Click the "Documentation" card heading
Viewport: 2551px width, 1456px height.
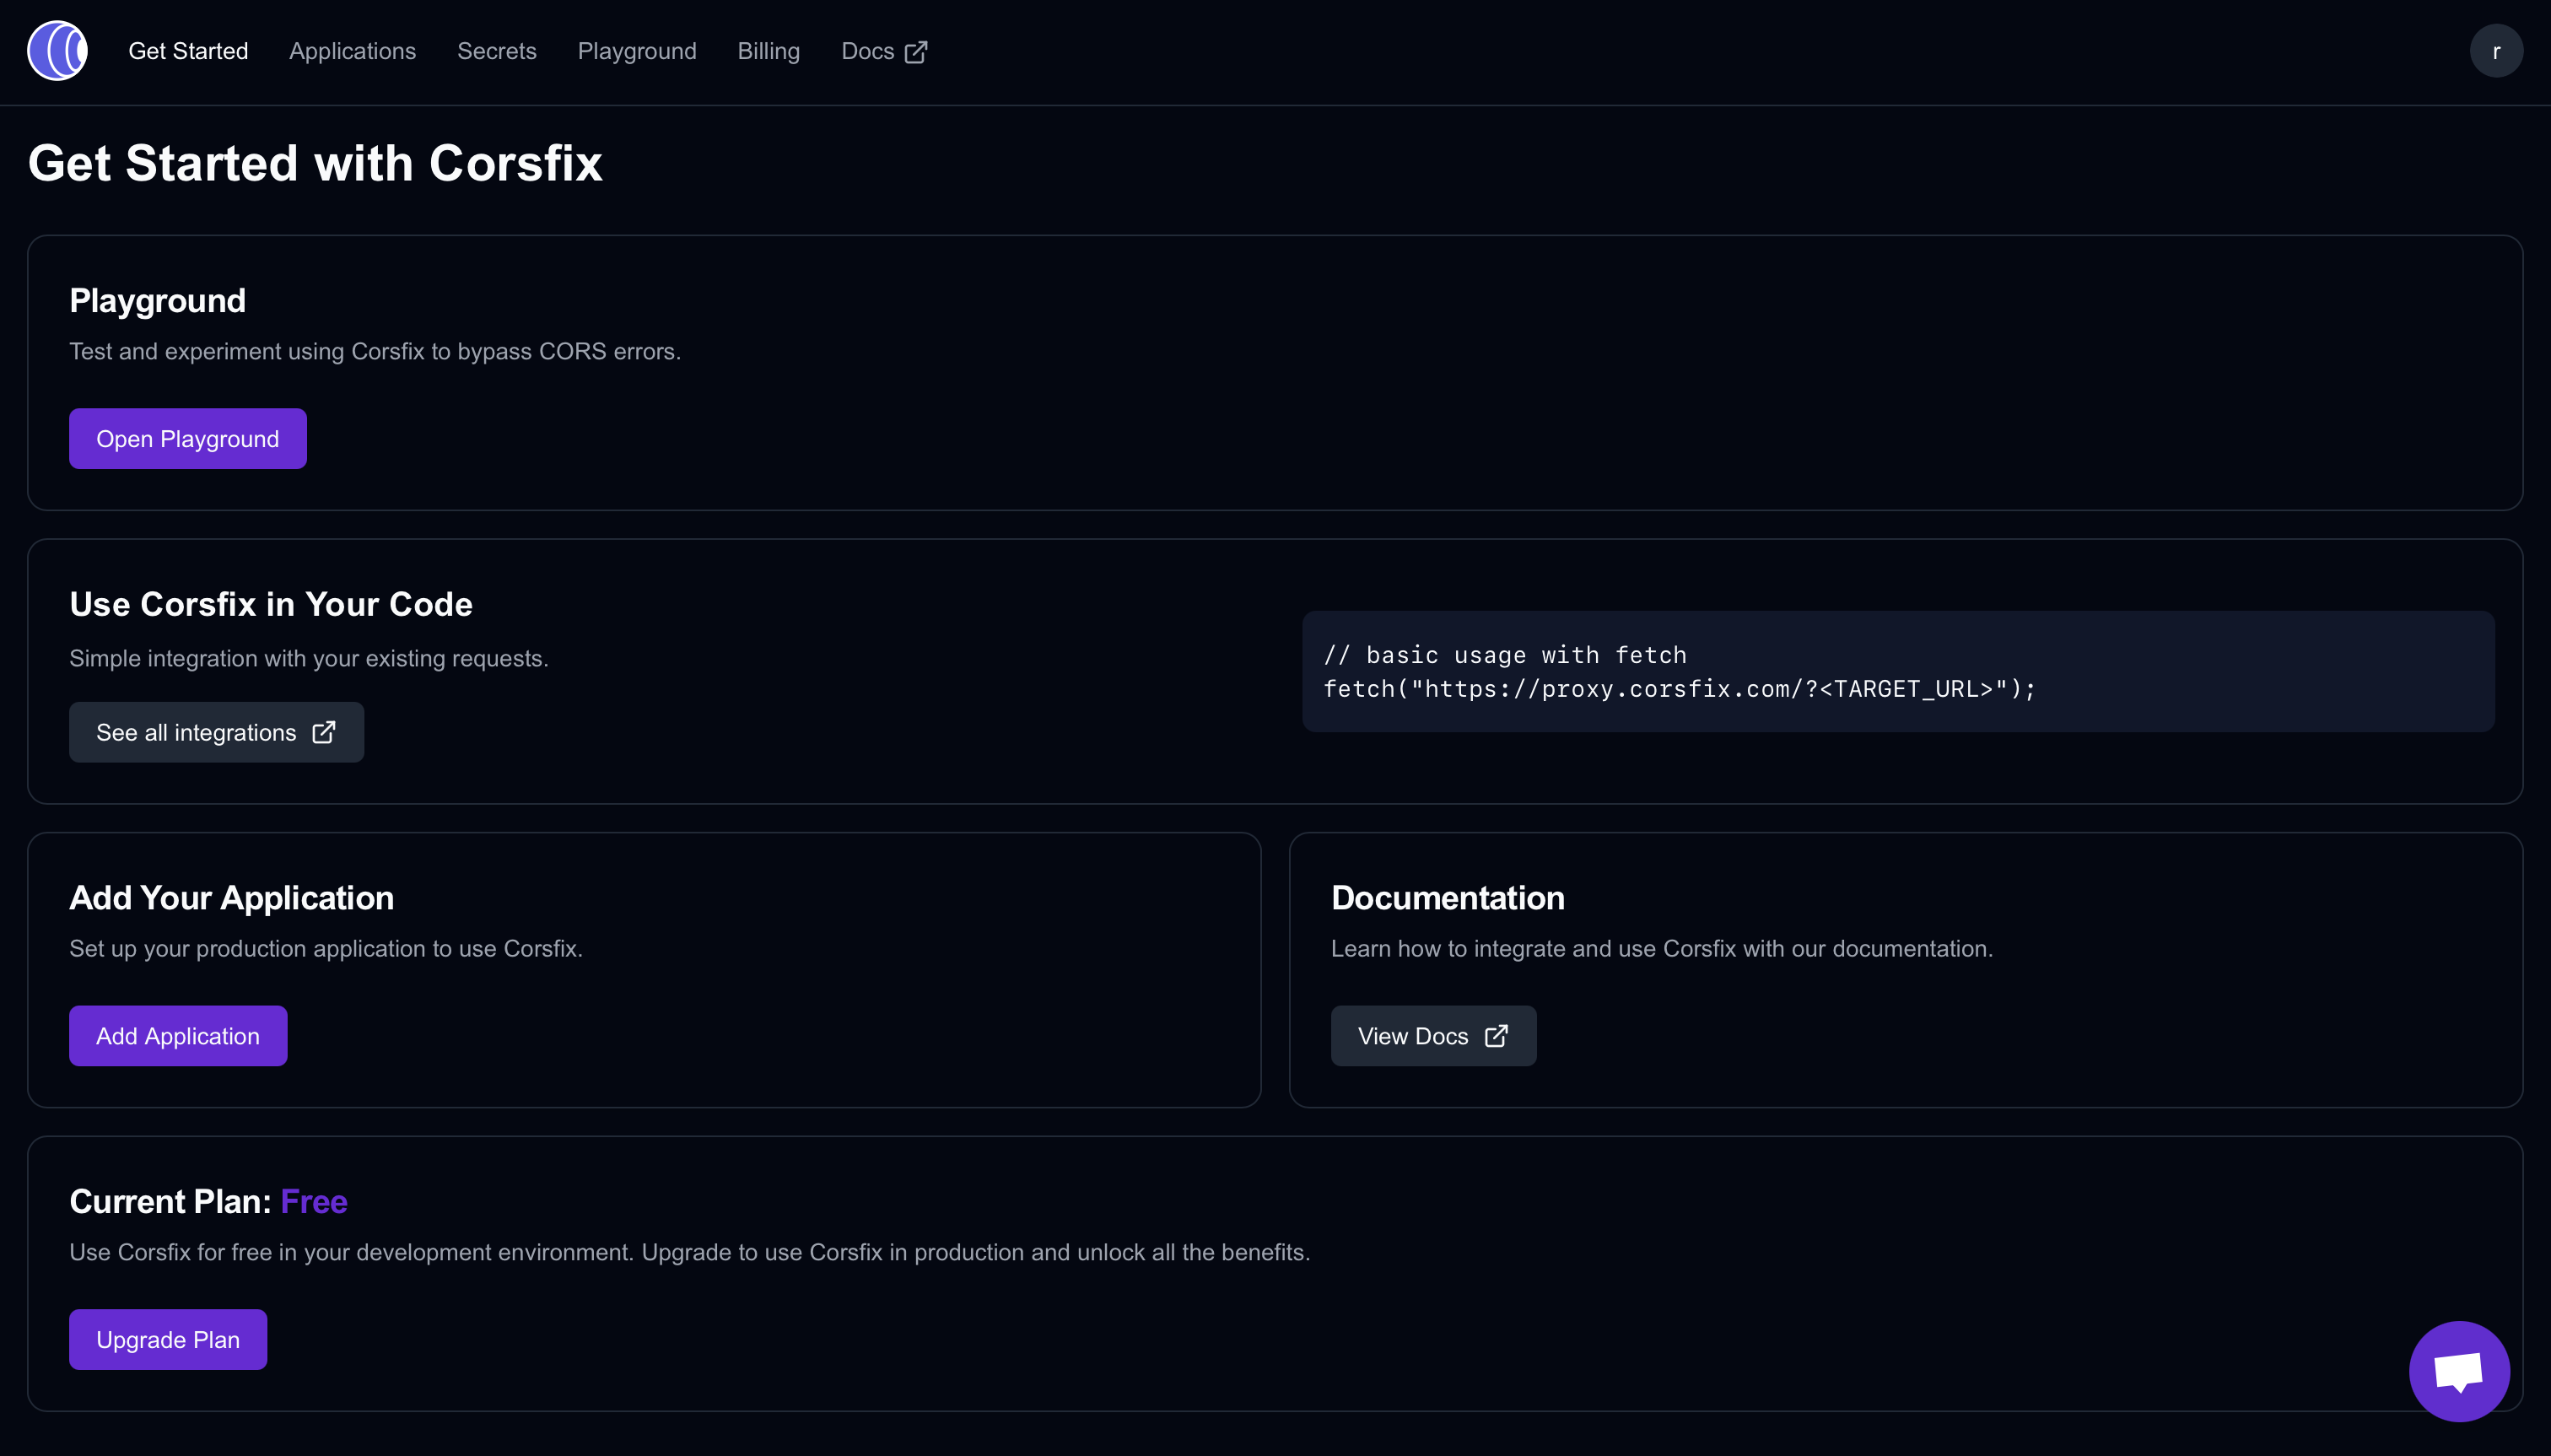(1448, 898)
